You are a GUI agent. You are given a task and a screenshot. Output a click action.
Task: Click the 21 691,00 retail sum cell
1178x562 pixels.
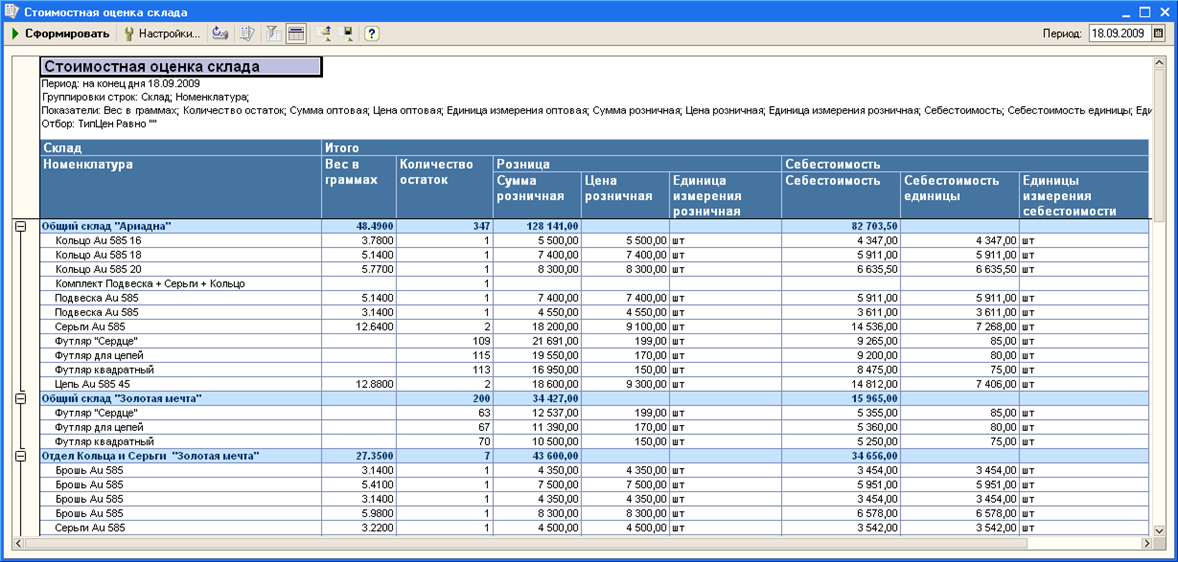(536, 341)
